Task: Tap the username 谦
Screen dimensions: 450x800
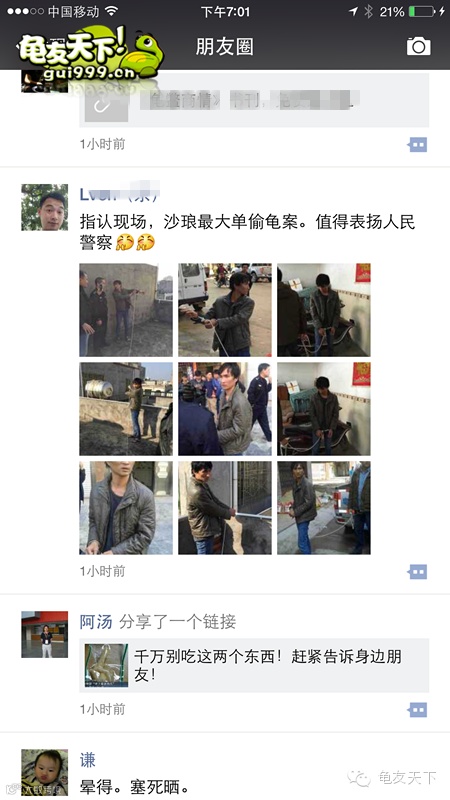Action: [x=88, y=760]
